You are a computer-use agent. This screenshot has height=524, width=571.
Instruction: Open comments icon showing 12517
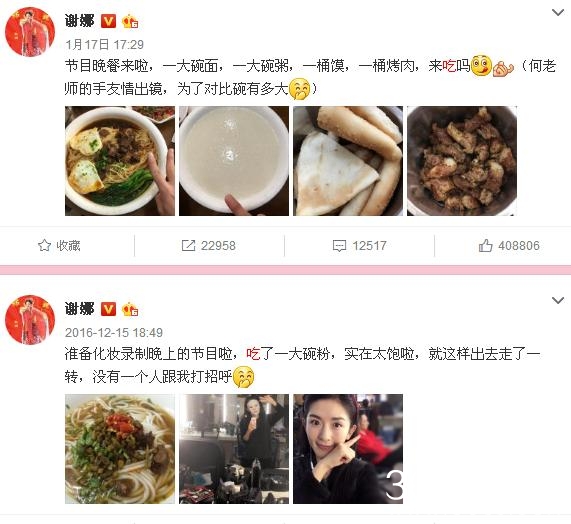339,246
